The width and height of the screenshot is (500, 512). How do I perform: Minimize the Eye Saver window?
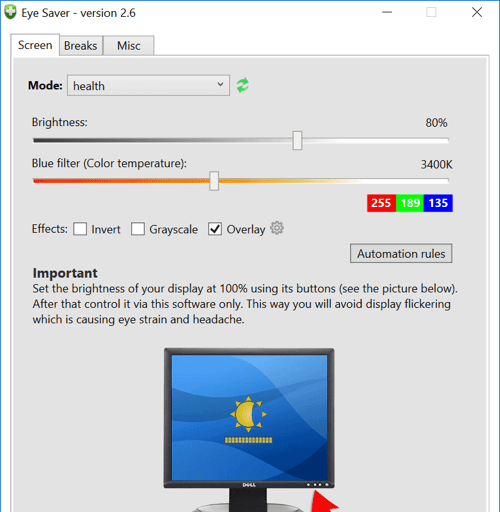(387, 12)
